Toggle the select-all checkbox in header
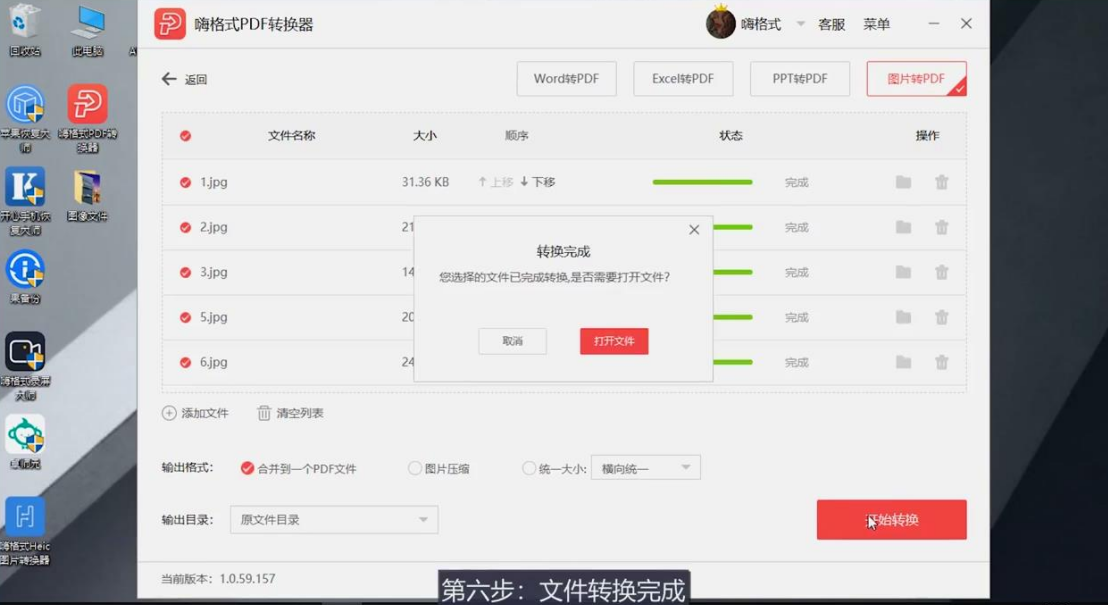This screenshot has height=605, width=1108. point(185,136)
